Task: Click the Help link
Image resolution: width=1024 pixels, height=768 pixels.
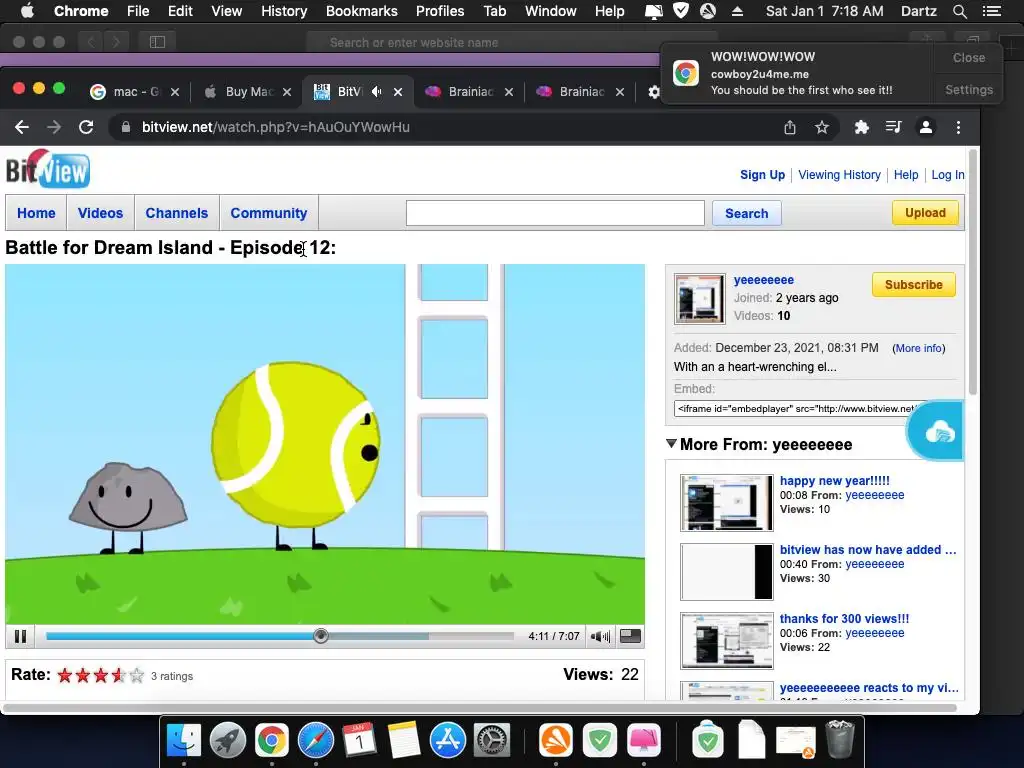Action: coord(906,175)
